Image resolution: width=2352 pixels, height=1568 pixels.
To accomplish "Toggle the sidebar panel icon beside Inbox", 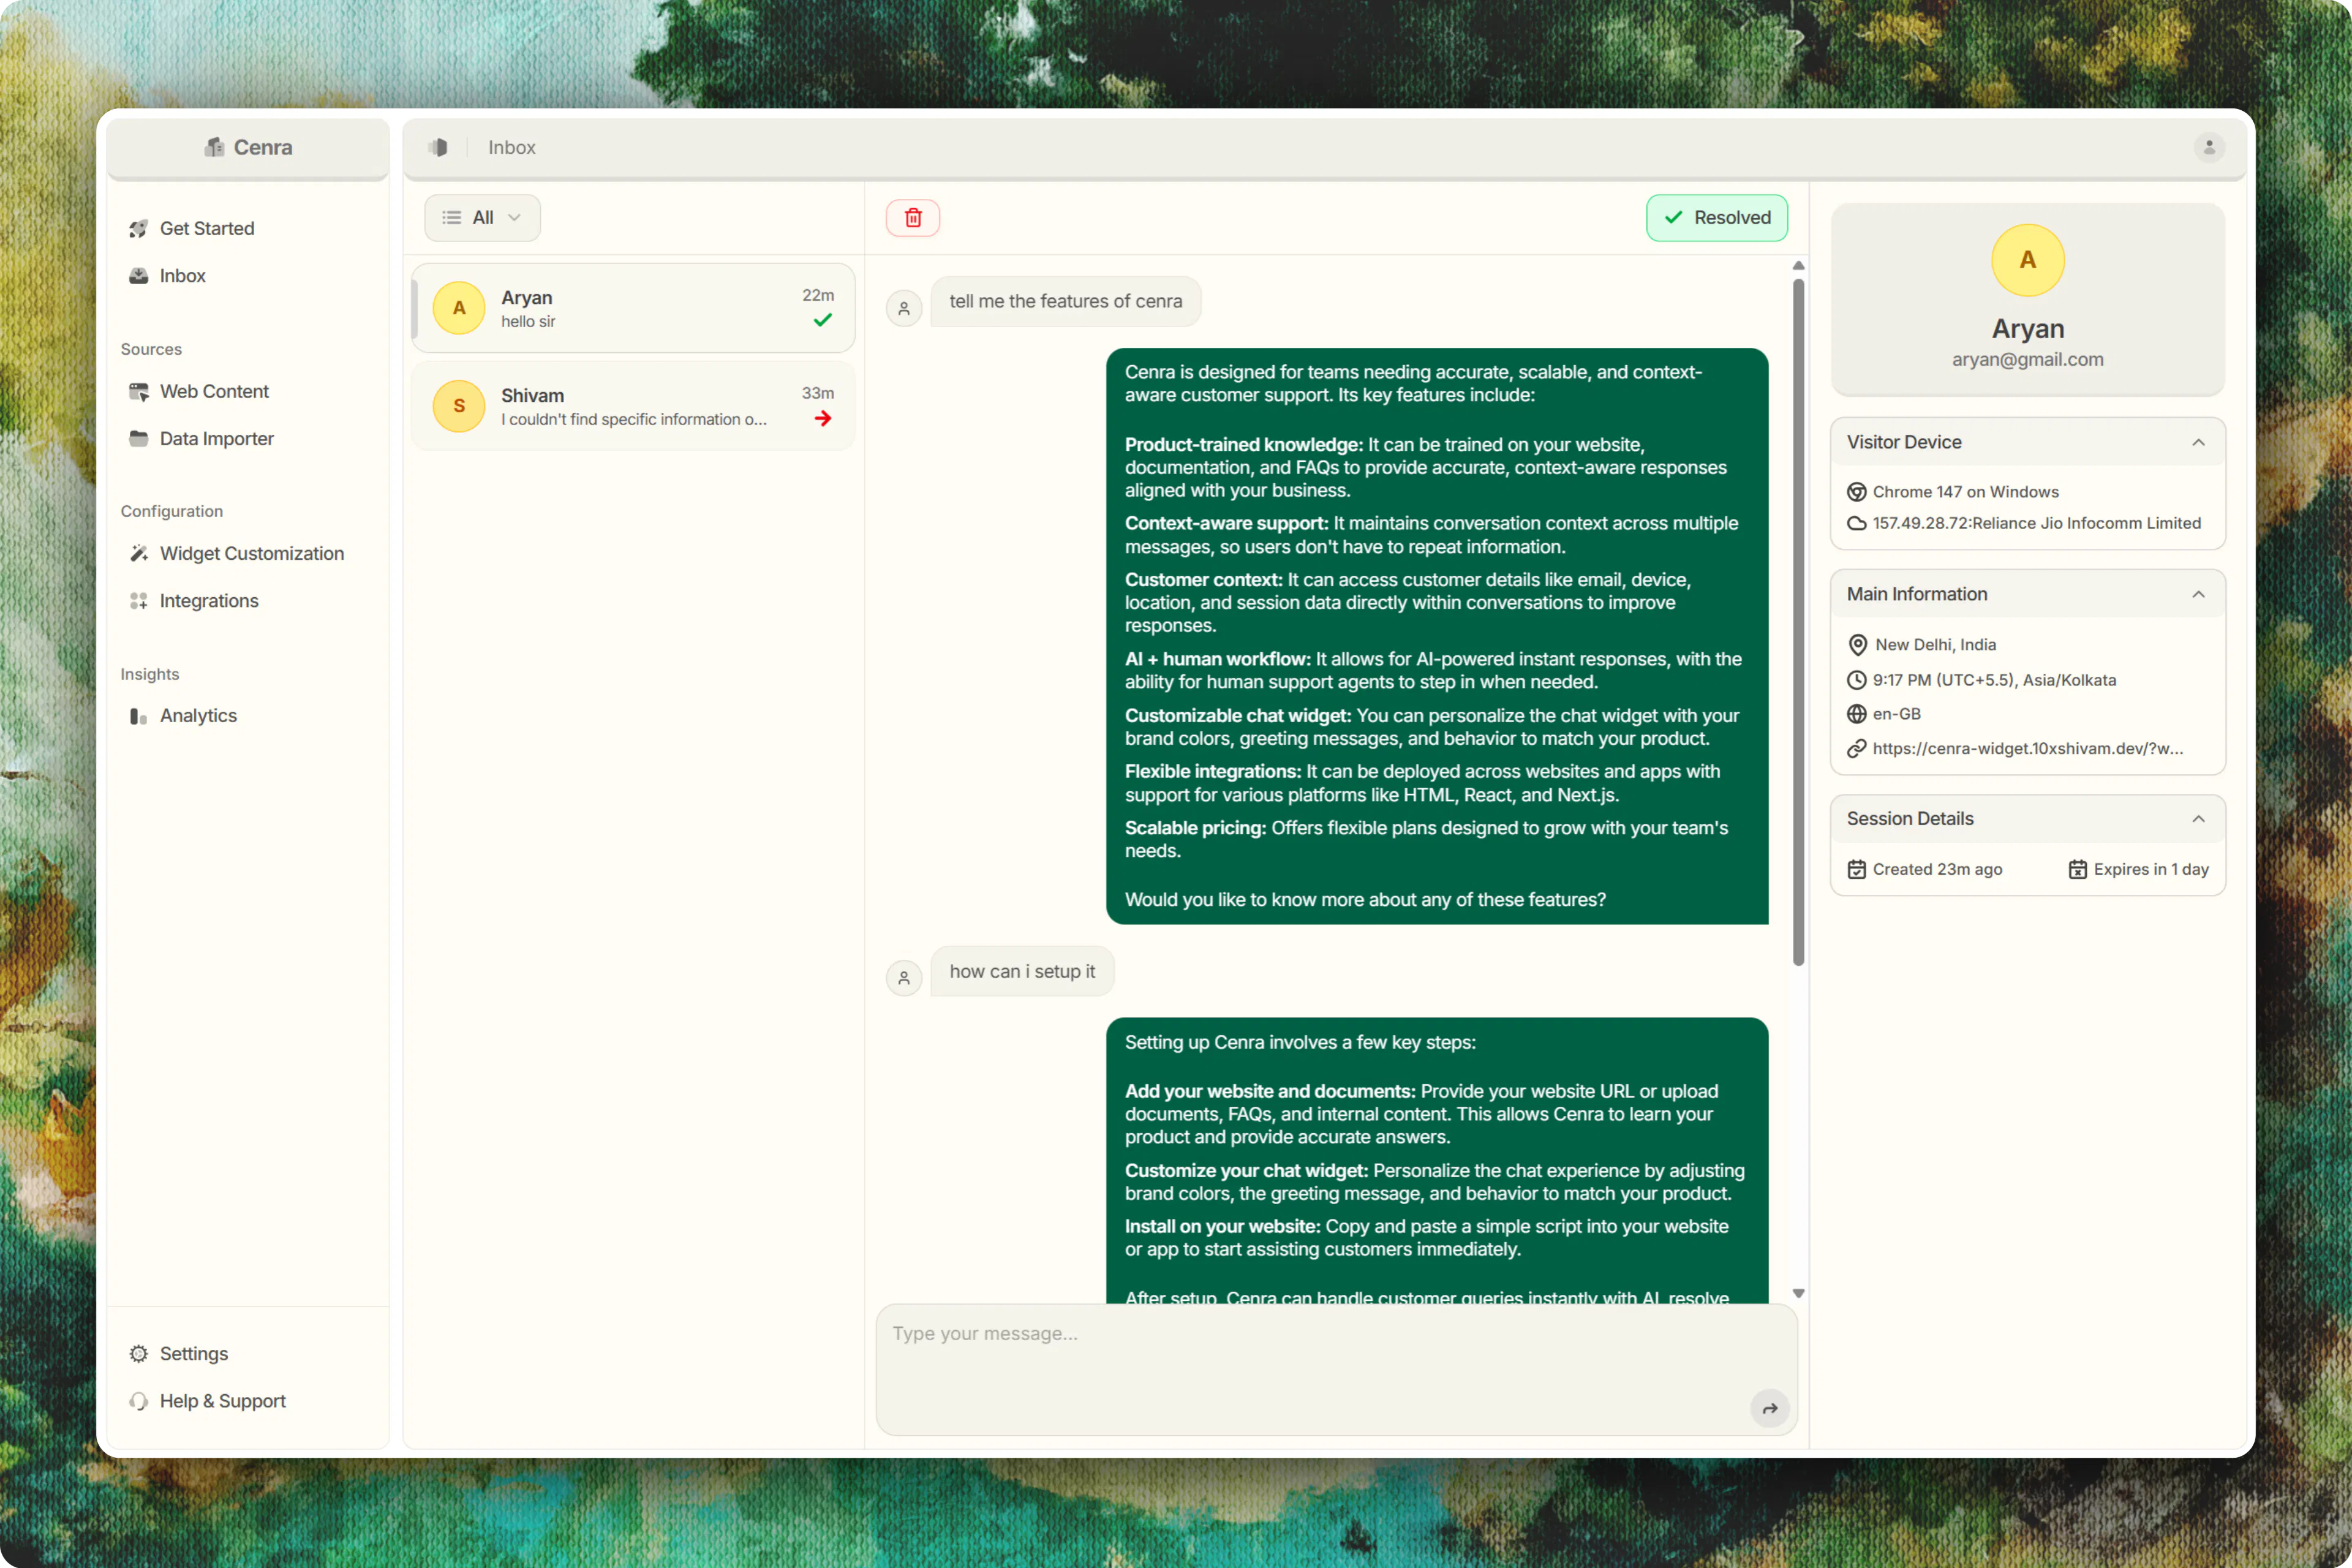I will (x=438, y=147).
